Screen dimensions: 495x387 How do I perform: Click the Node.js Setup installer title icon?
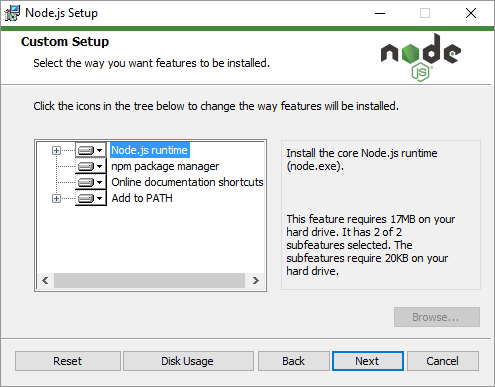[12, 13]
